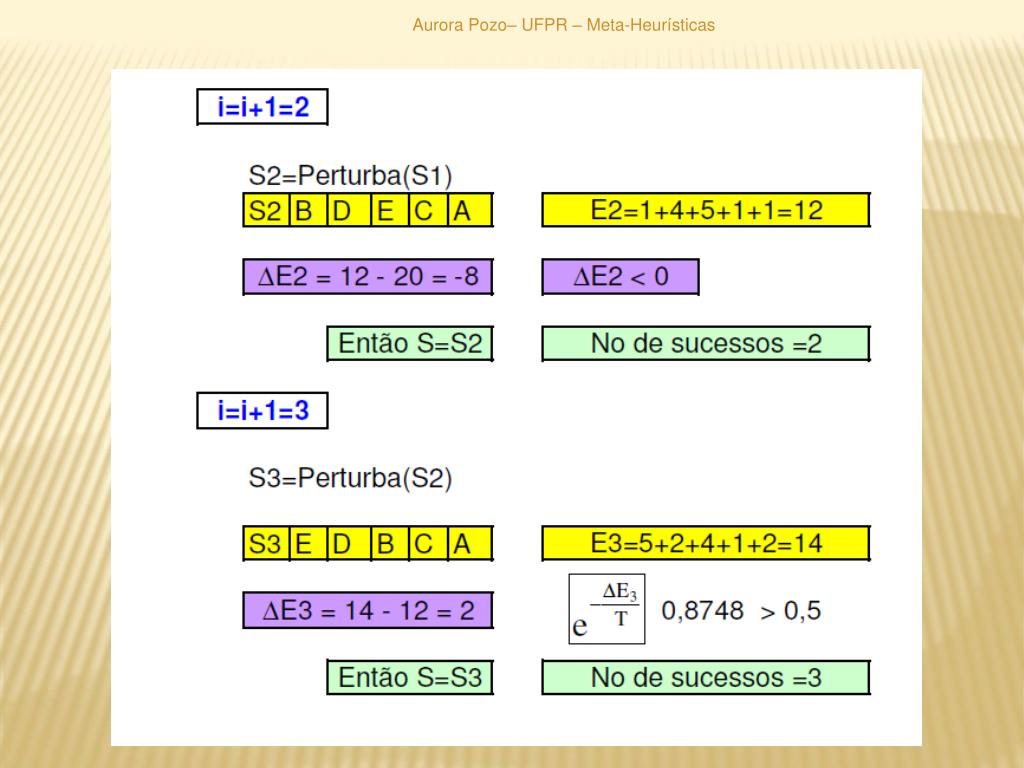Click cell 'B' in the S3 row

tap(390, 543)
